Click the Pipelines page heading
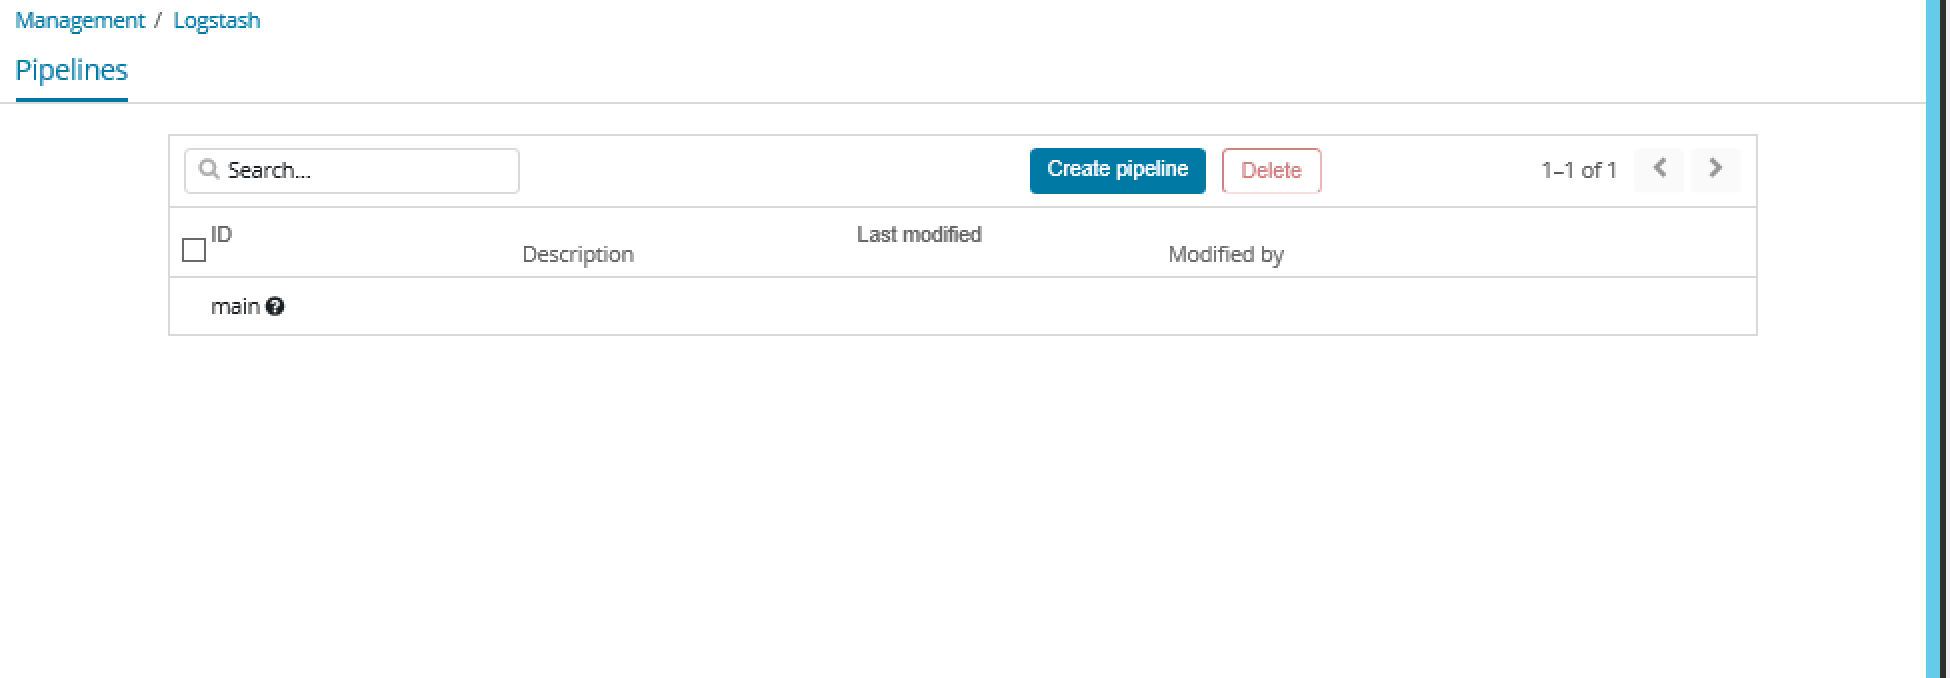1950x678 pixels. (x=70, y=70)
